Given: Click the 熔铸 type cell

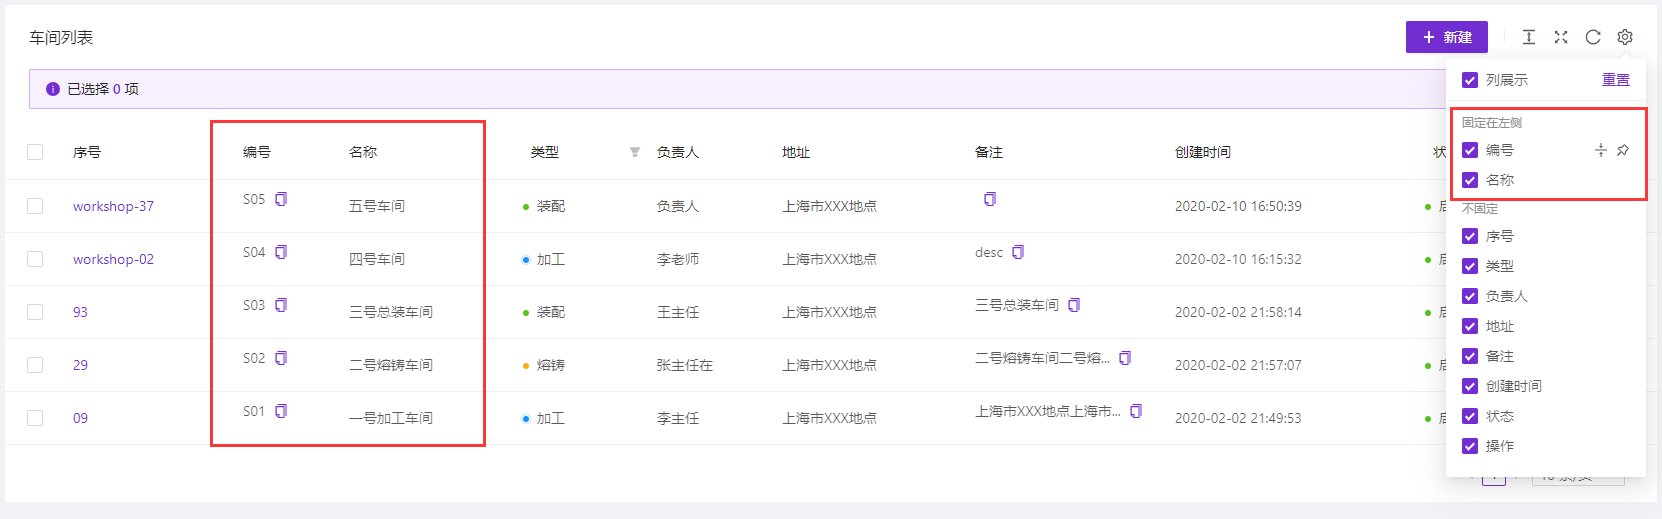Looking at the screenshot, I should pyautogui.click(x=551, y=365).
